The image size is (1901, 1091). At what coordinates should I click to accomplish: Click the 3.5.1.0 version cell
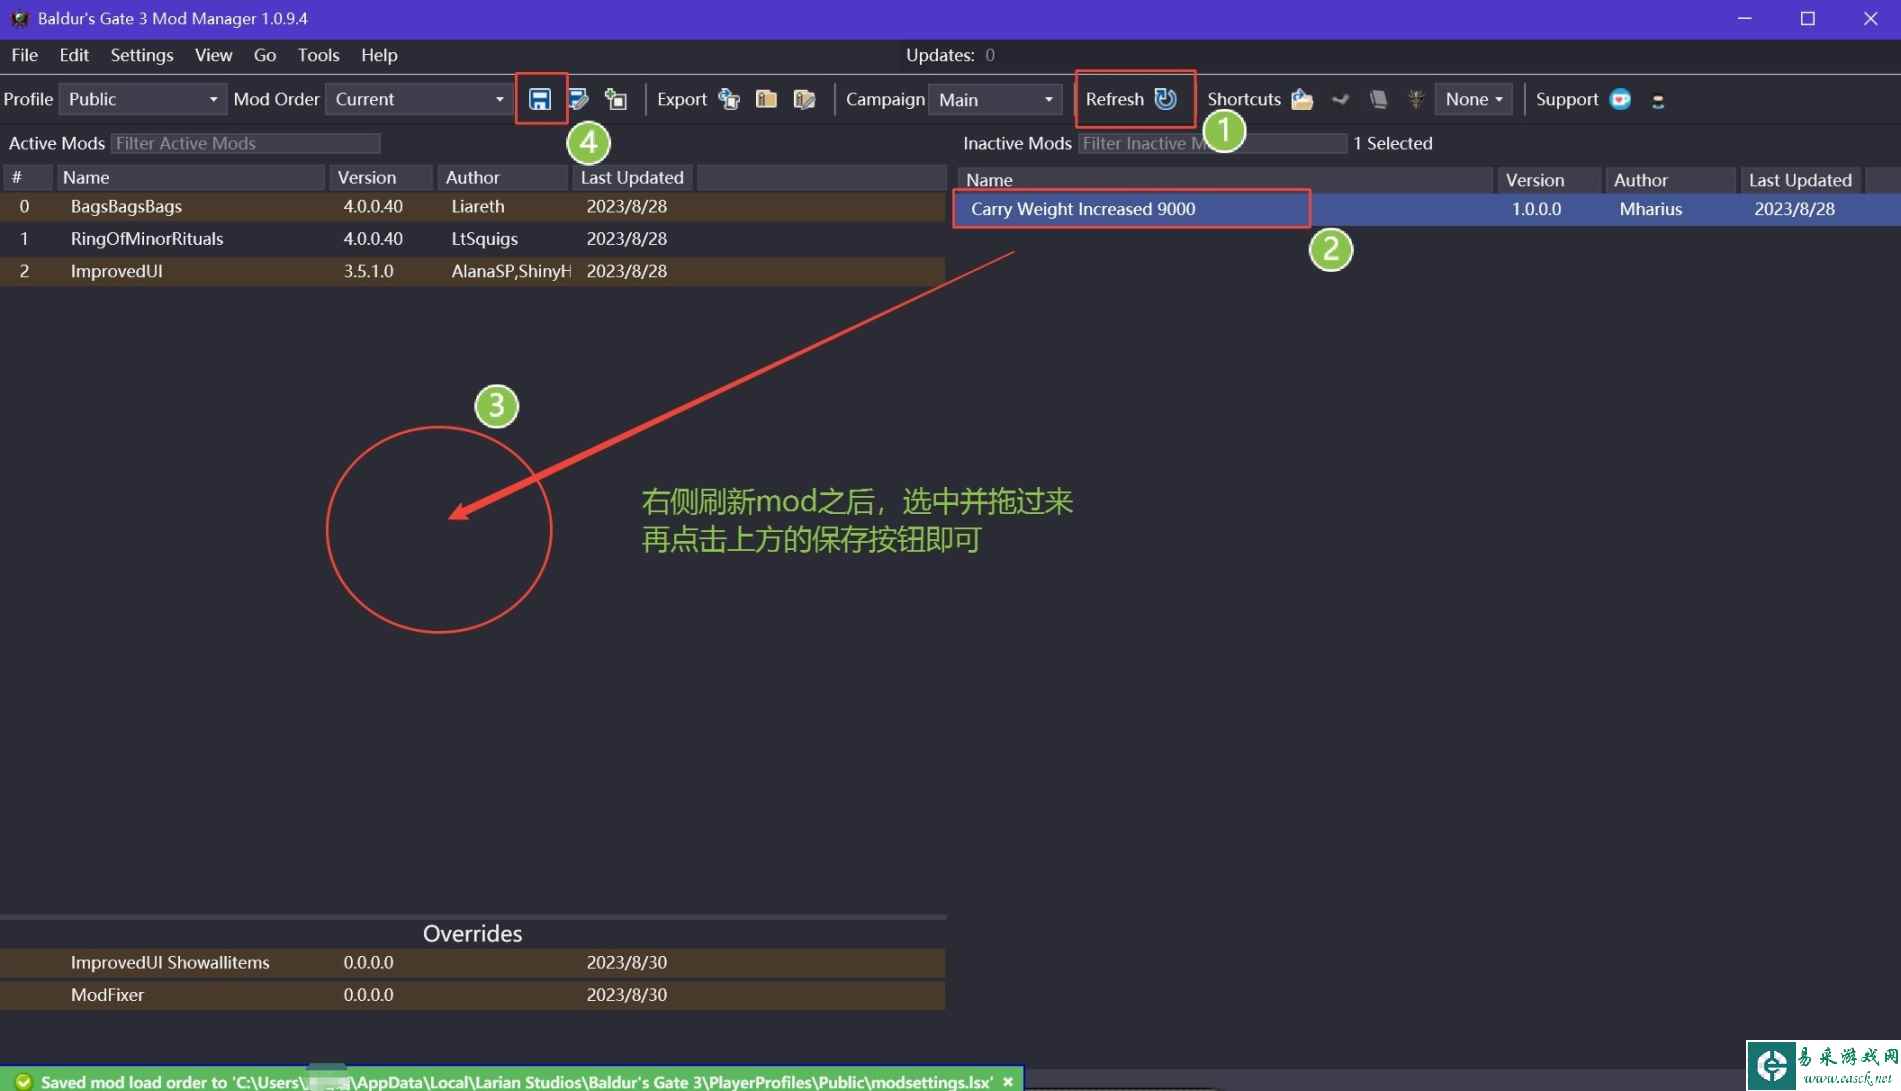click(x=368, y=271)
